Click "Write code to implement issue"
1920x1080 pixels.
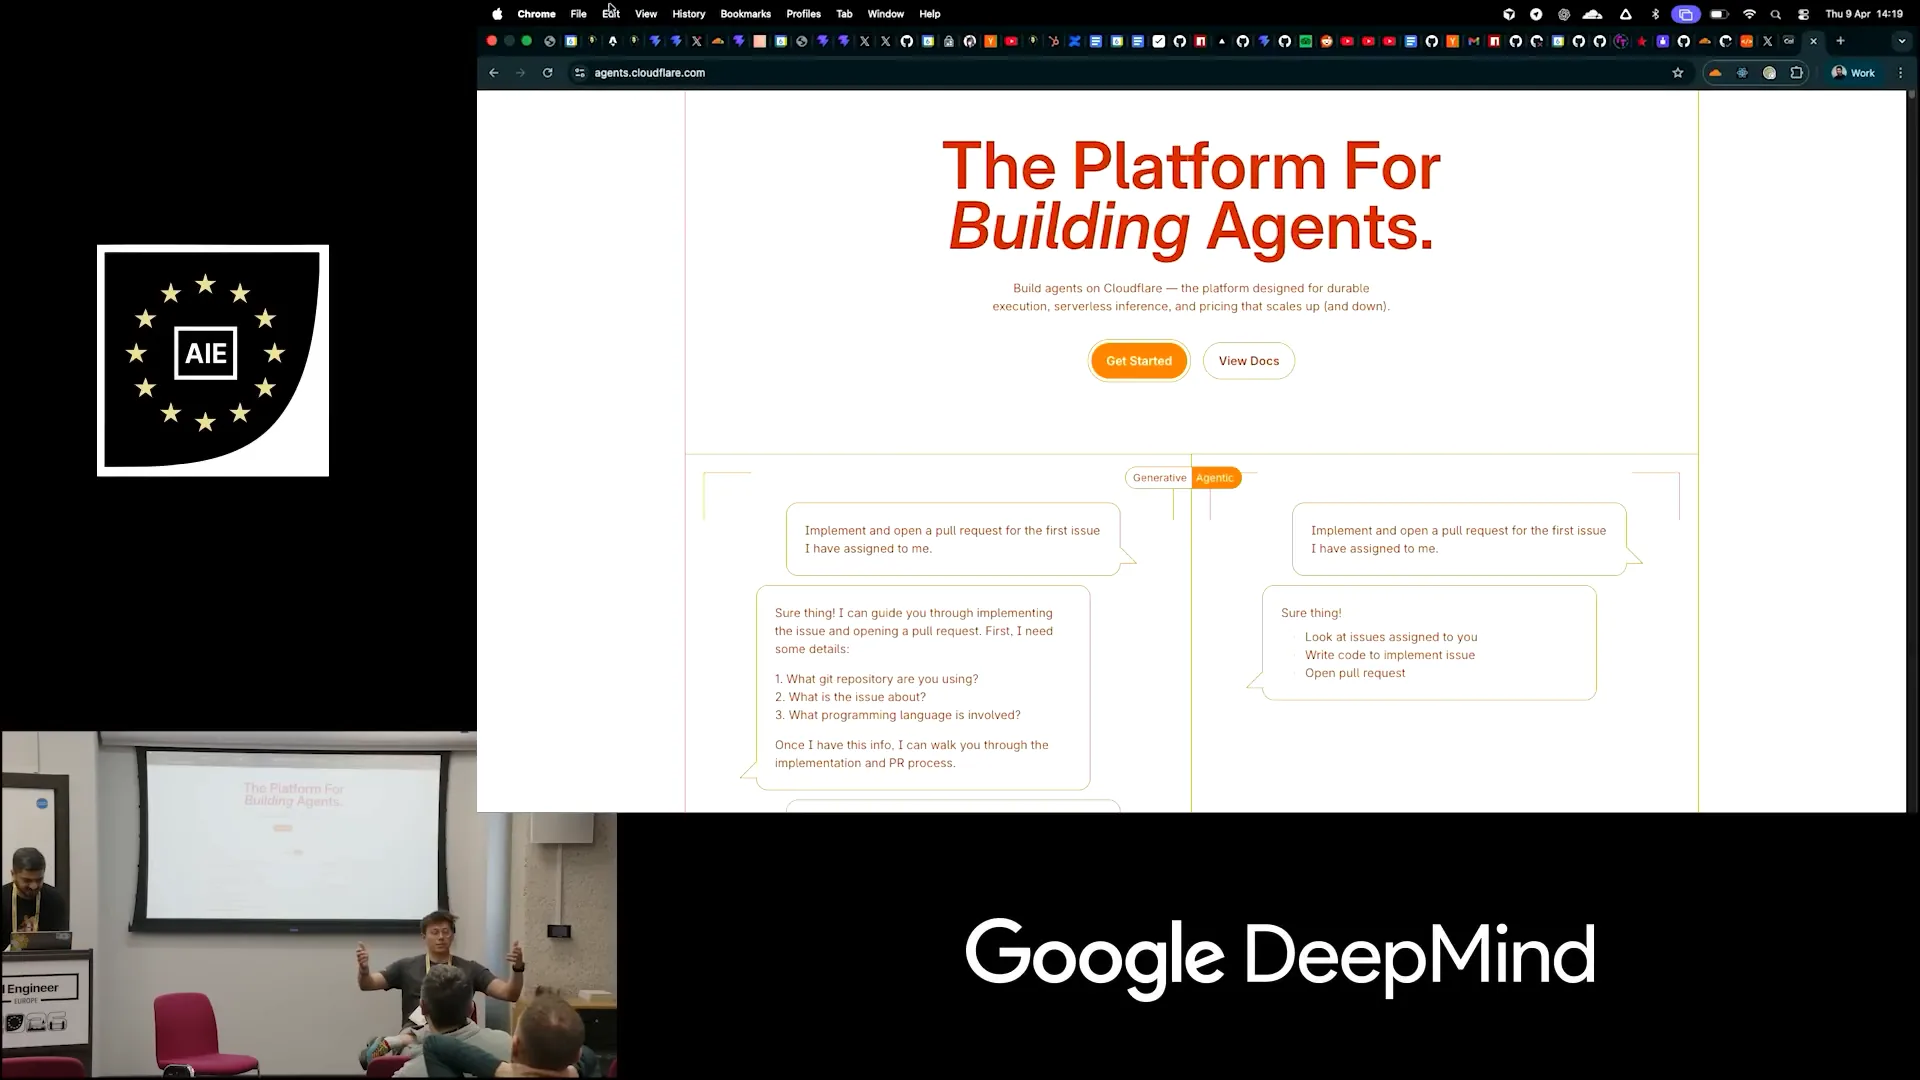pos(1390,655)
